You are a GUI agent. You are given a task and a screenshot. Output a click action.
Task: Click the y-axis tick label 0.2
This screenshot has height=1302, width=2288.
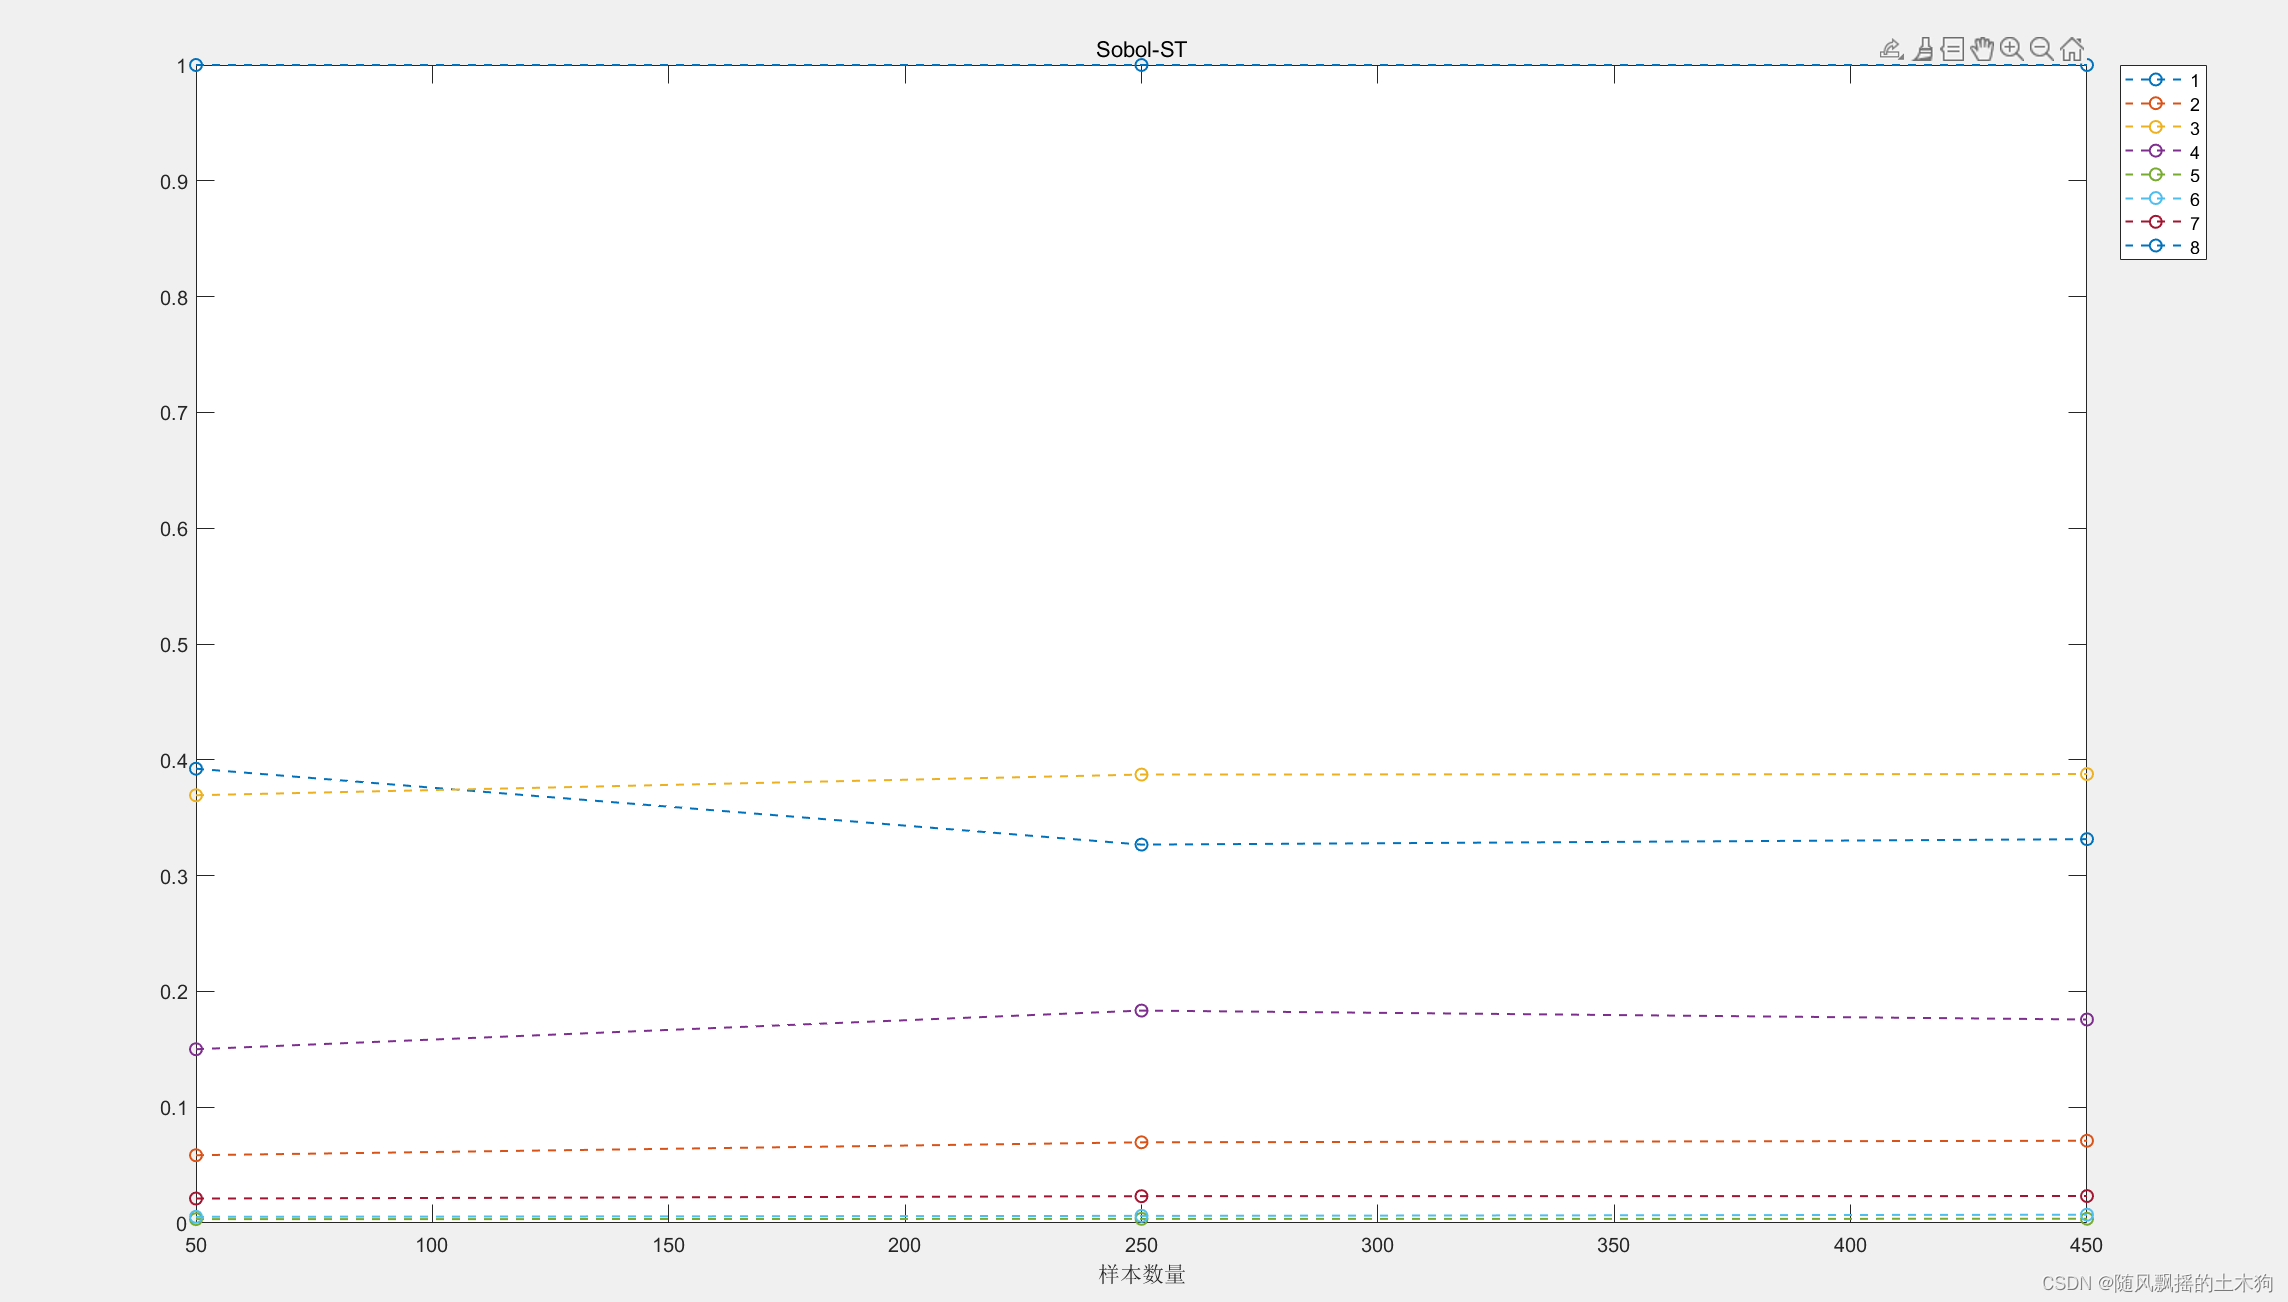point(174,992)
